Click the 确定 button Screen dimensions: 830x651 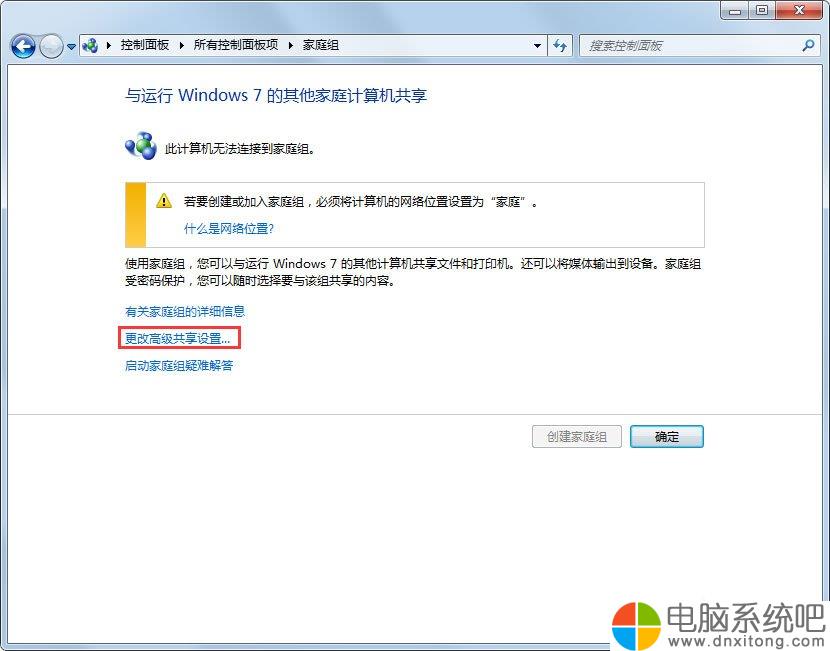(x=666, y=437)
